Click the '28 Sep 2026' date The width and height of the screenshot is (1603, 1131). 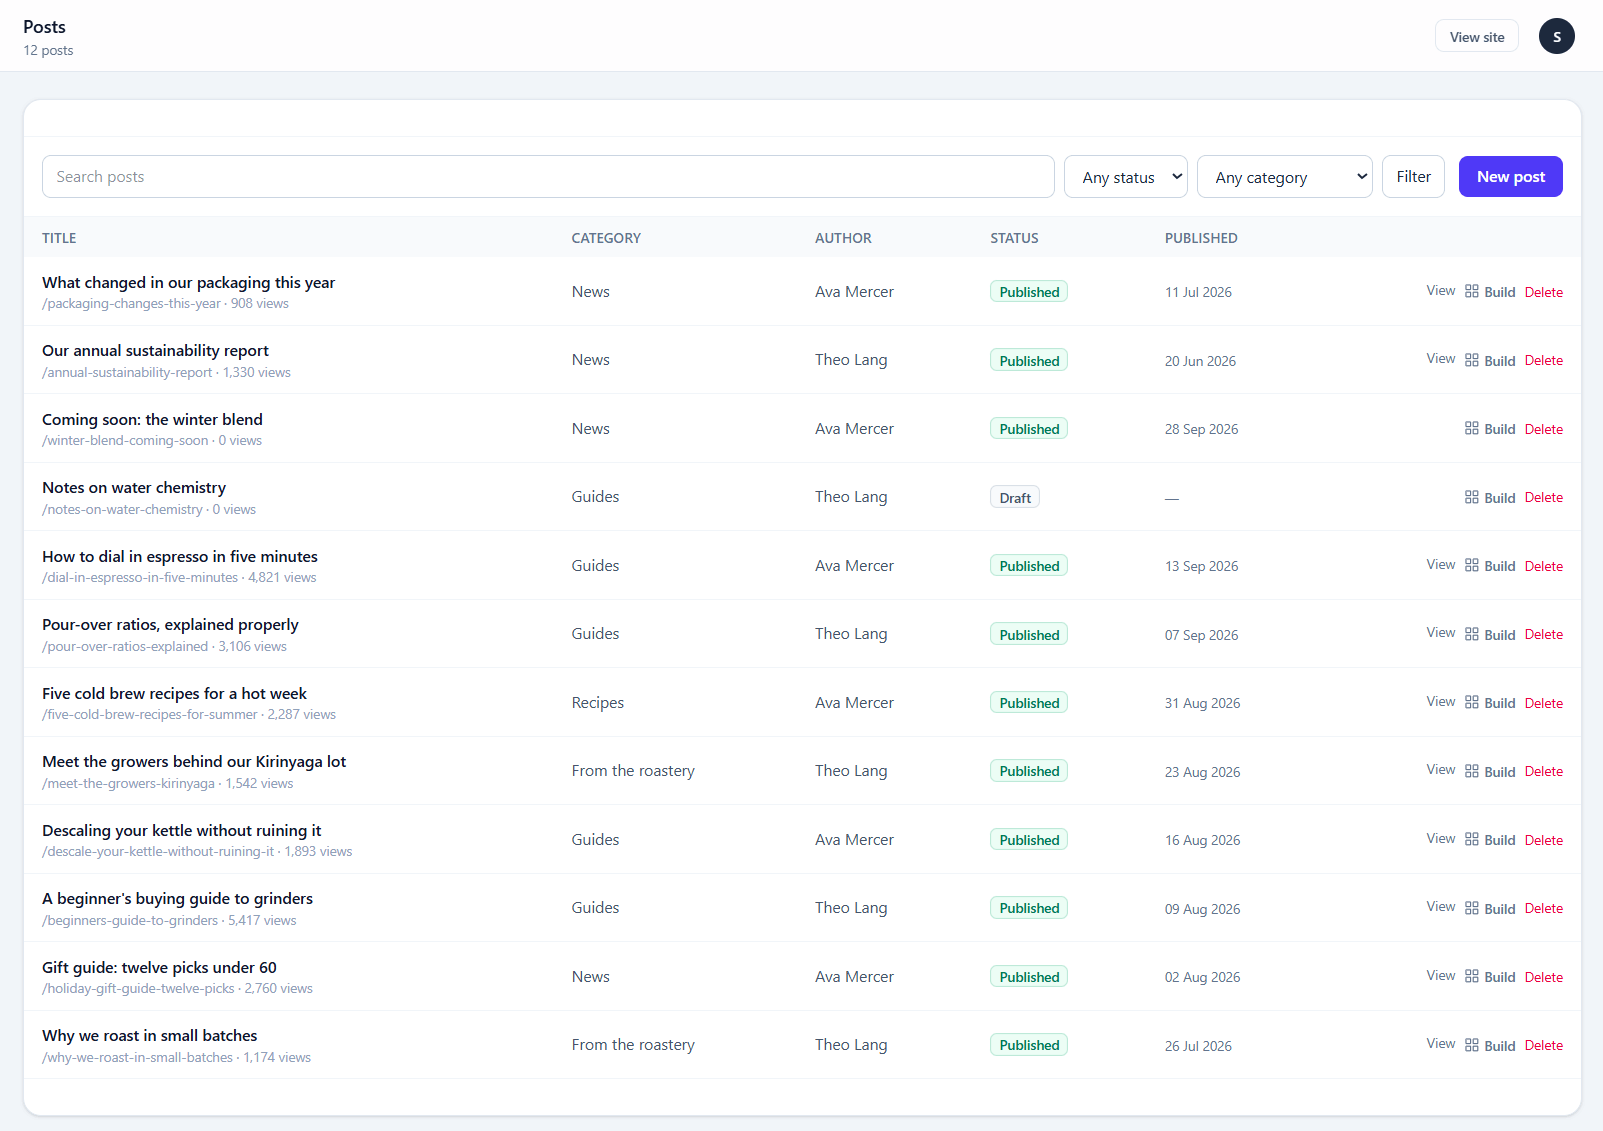click(1201, 429)
